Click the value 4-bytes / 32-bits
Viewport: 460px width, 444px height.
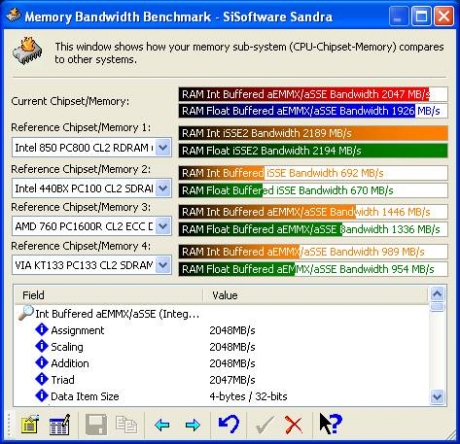coord(248,396)
